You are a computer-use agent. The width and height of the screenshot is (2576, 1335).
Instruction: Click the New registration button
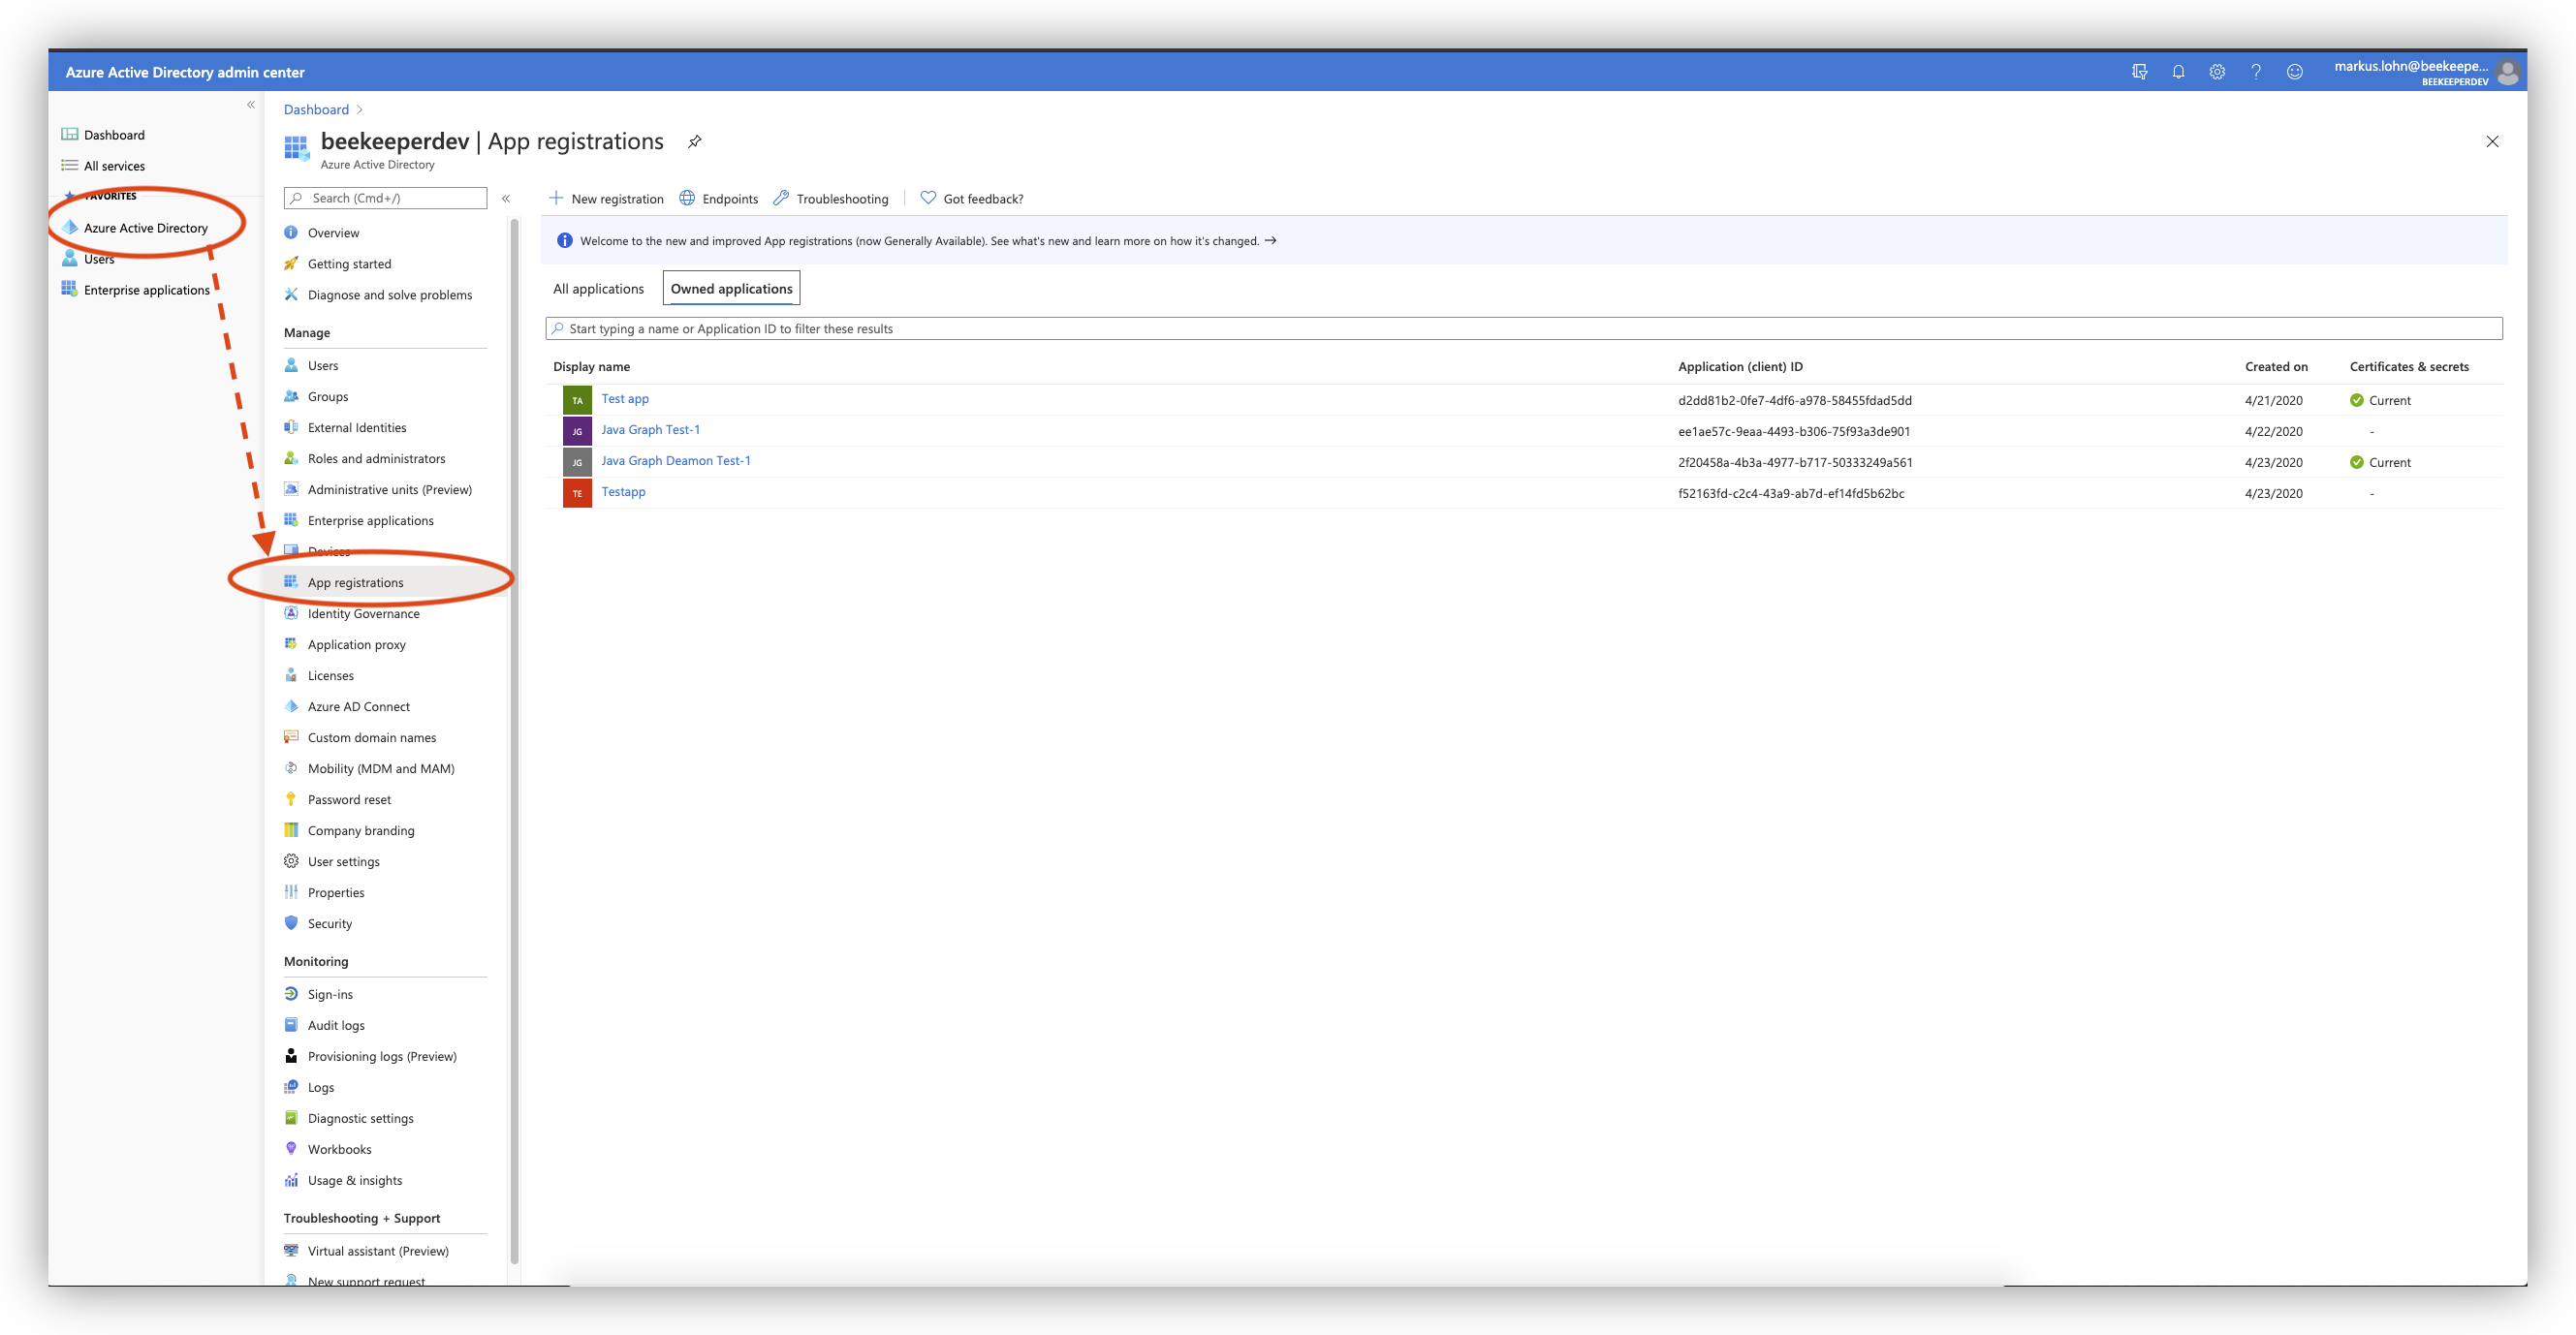(606, 198)
